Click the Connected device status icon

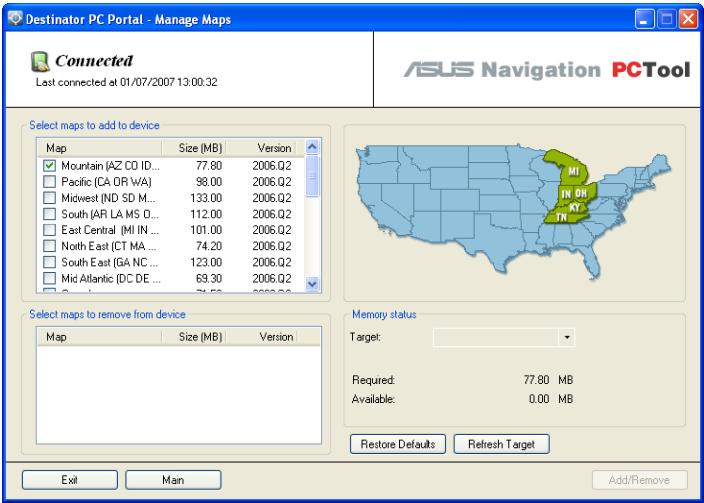tap(40, 62)
